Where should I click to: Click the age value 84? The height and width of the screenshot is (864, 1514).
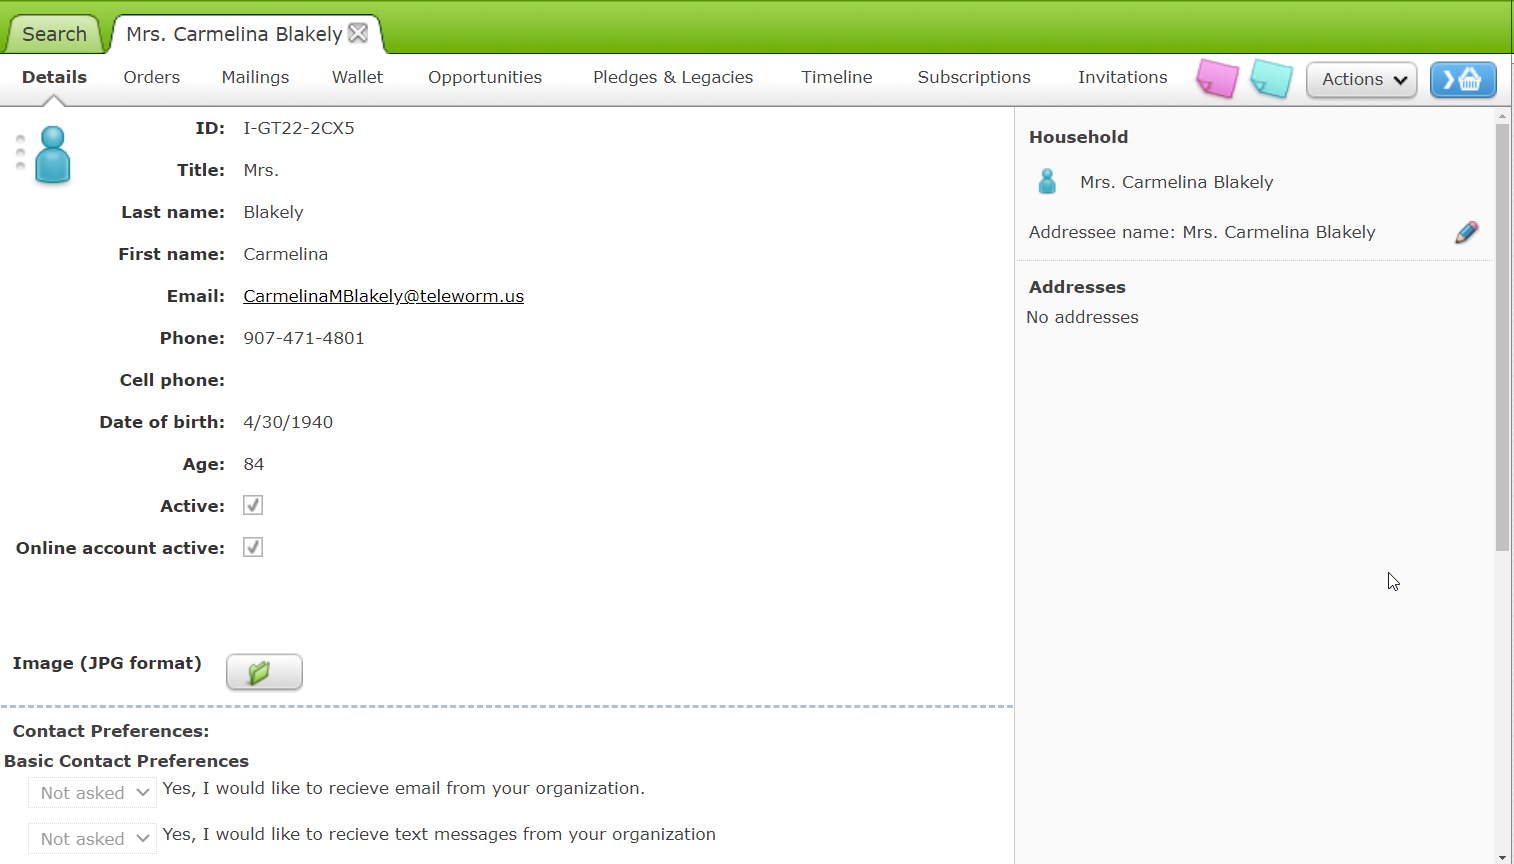pos(254,464)
